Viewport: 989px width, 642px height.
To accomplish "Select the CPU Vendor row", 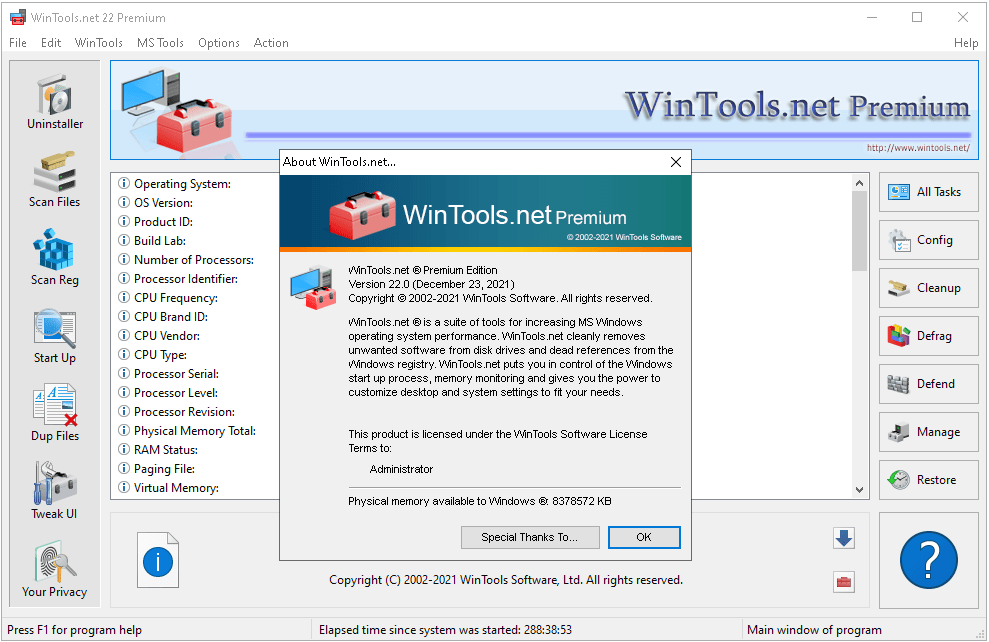I will pyautogui.click(x=159, y=336).
